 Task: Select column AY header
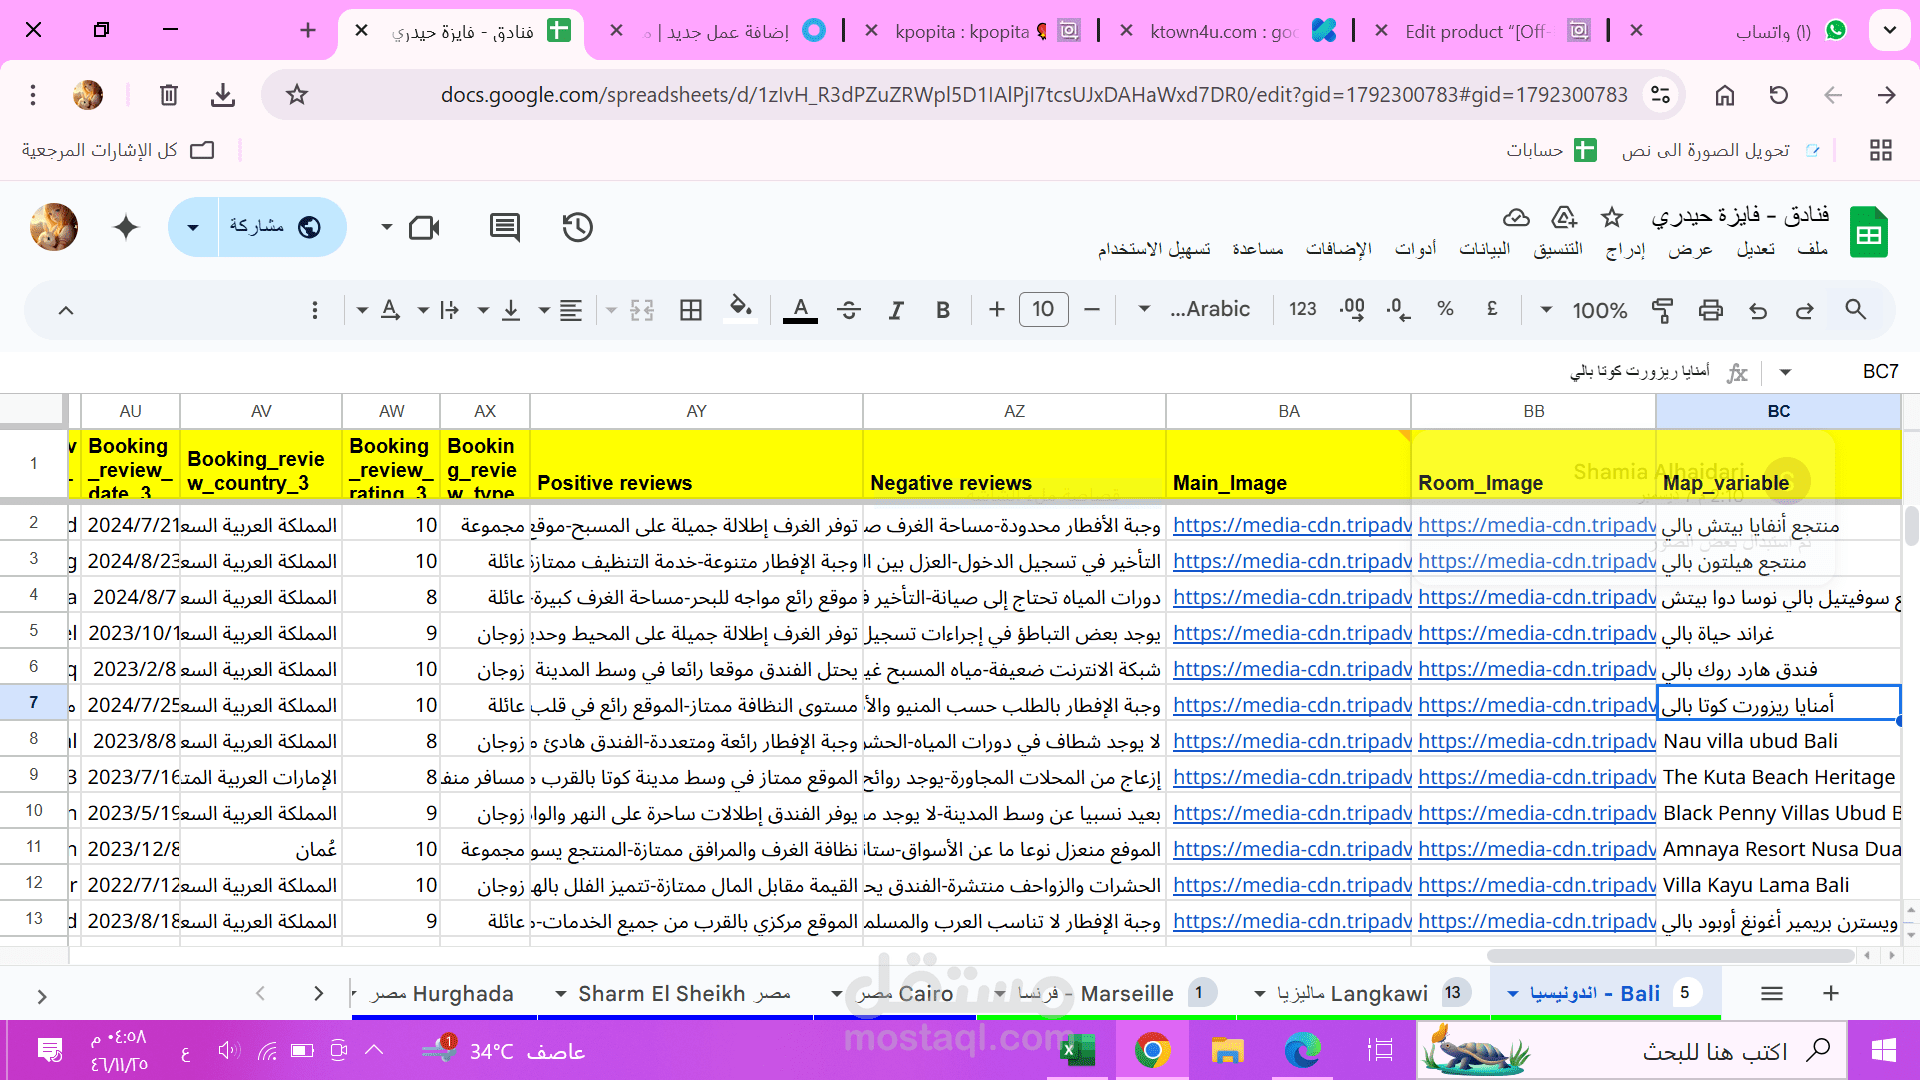[x=696, y=411]
